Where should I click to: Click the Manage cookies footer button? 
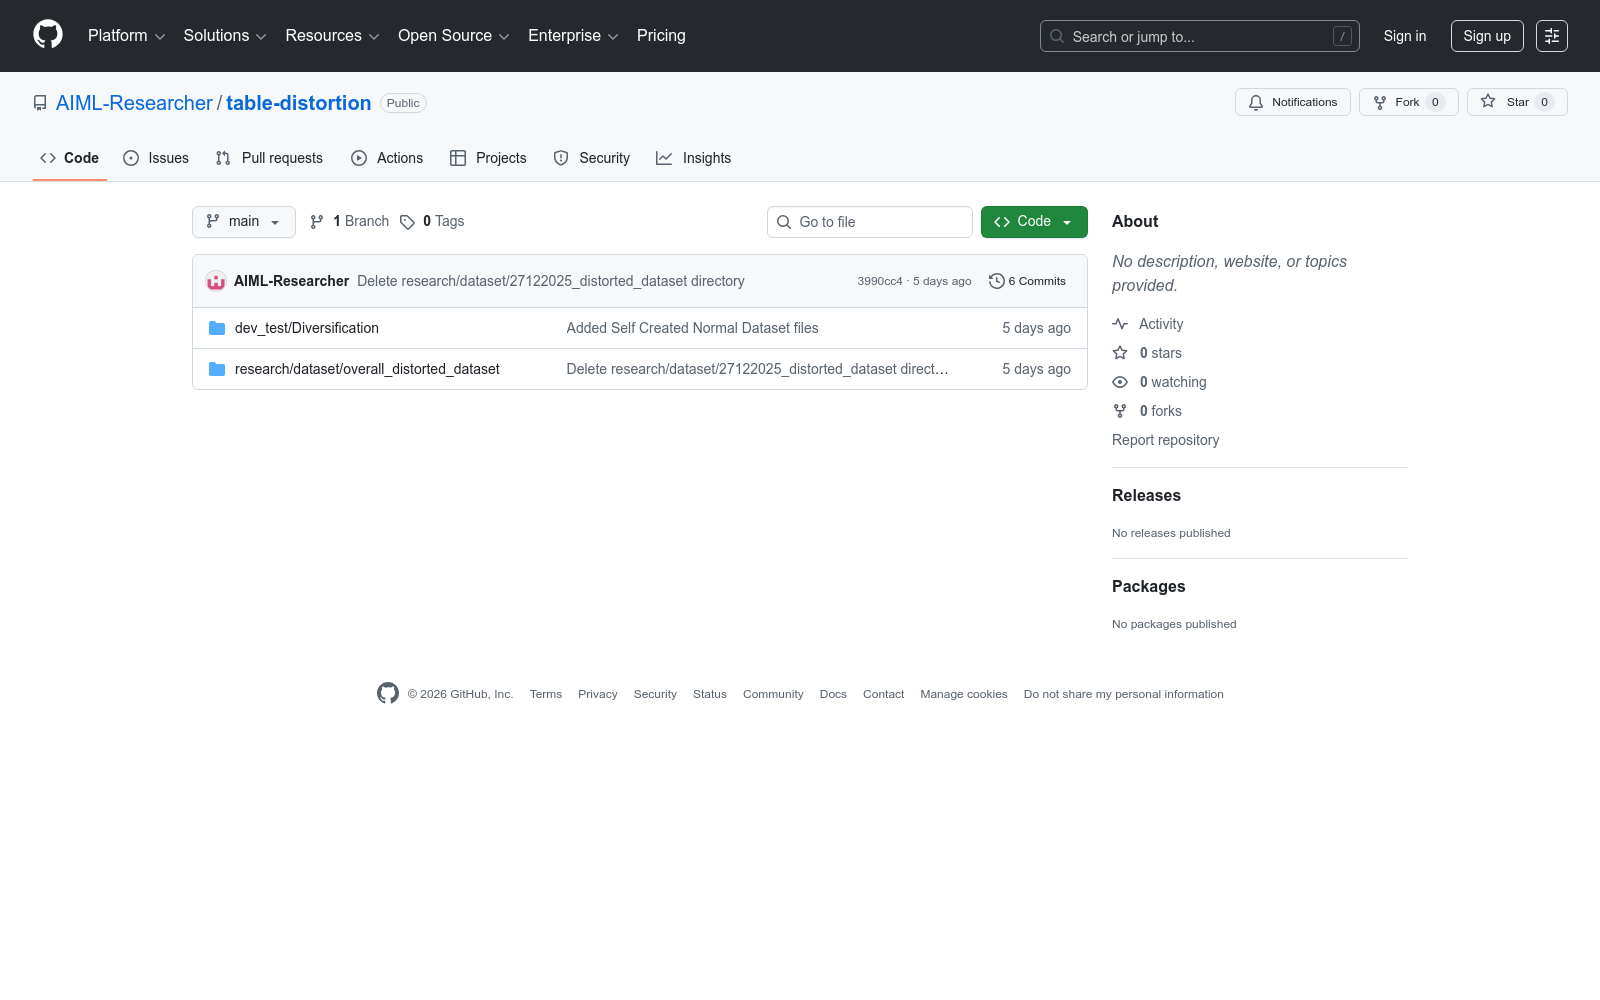tap(964, 694)
